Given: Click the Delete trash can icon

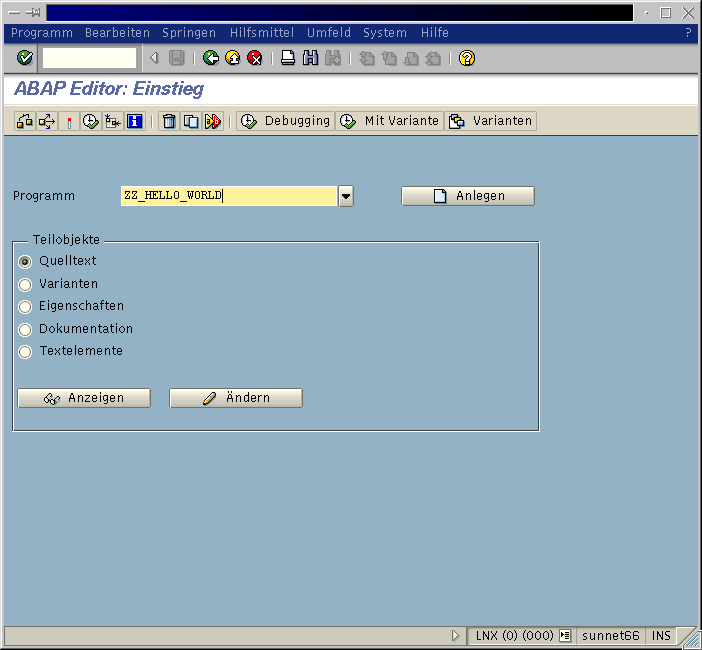Looking at the screenshot, I should pyautogui.click(x=169, y=121).
